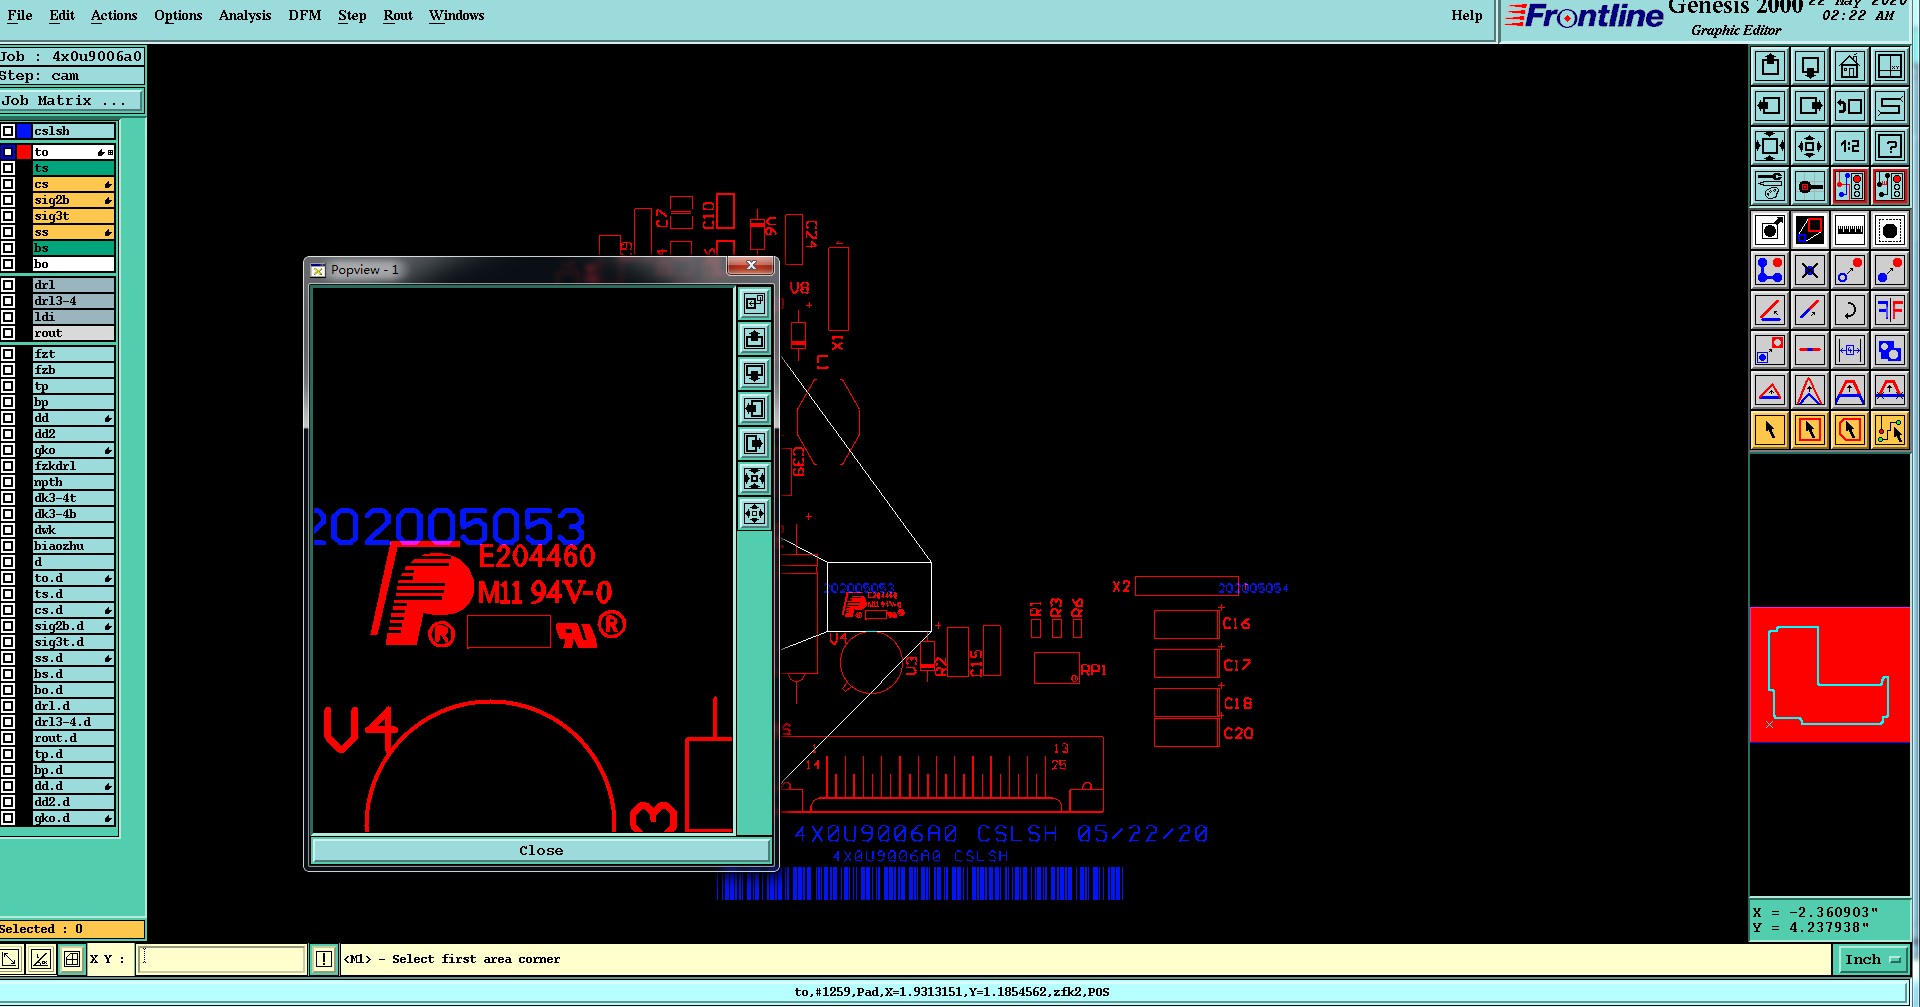Click the home view icon
The image size is (1920, 1007).
1850,66
